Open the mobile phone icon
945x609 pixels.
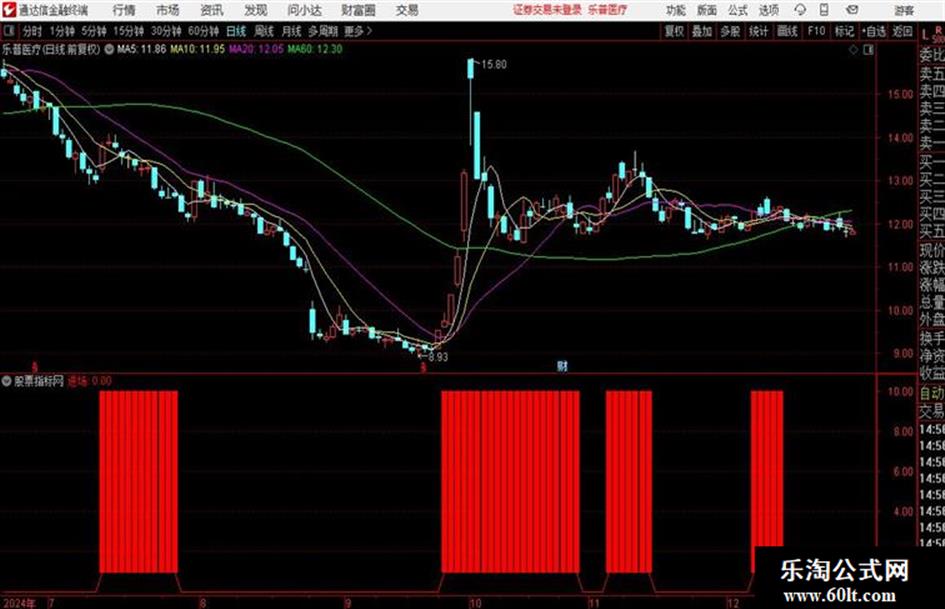click(824, 10)
